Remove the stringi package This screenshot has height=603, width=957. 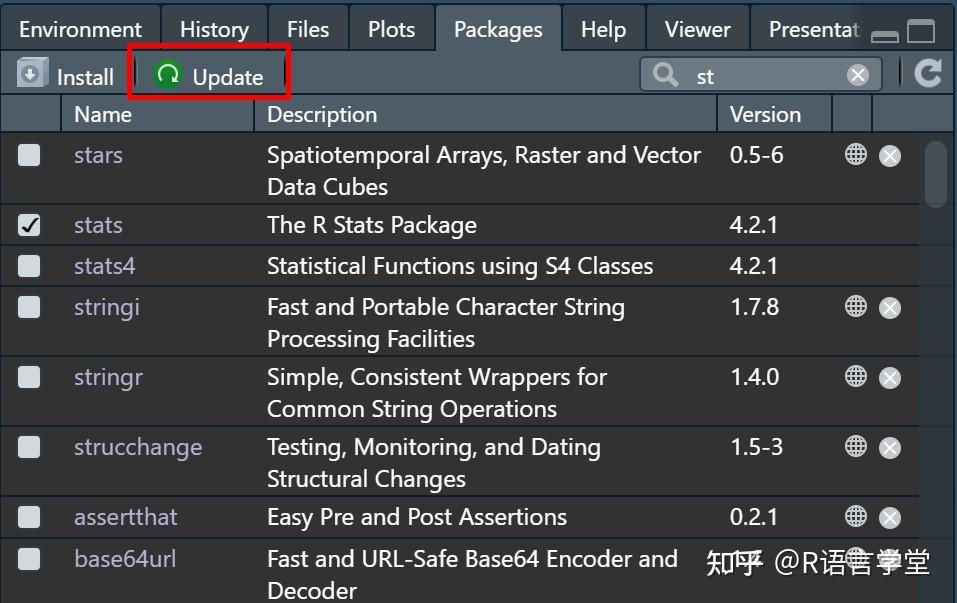(890, 308)
